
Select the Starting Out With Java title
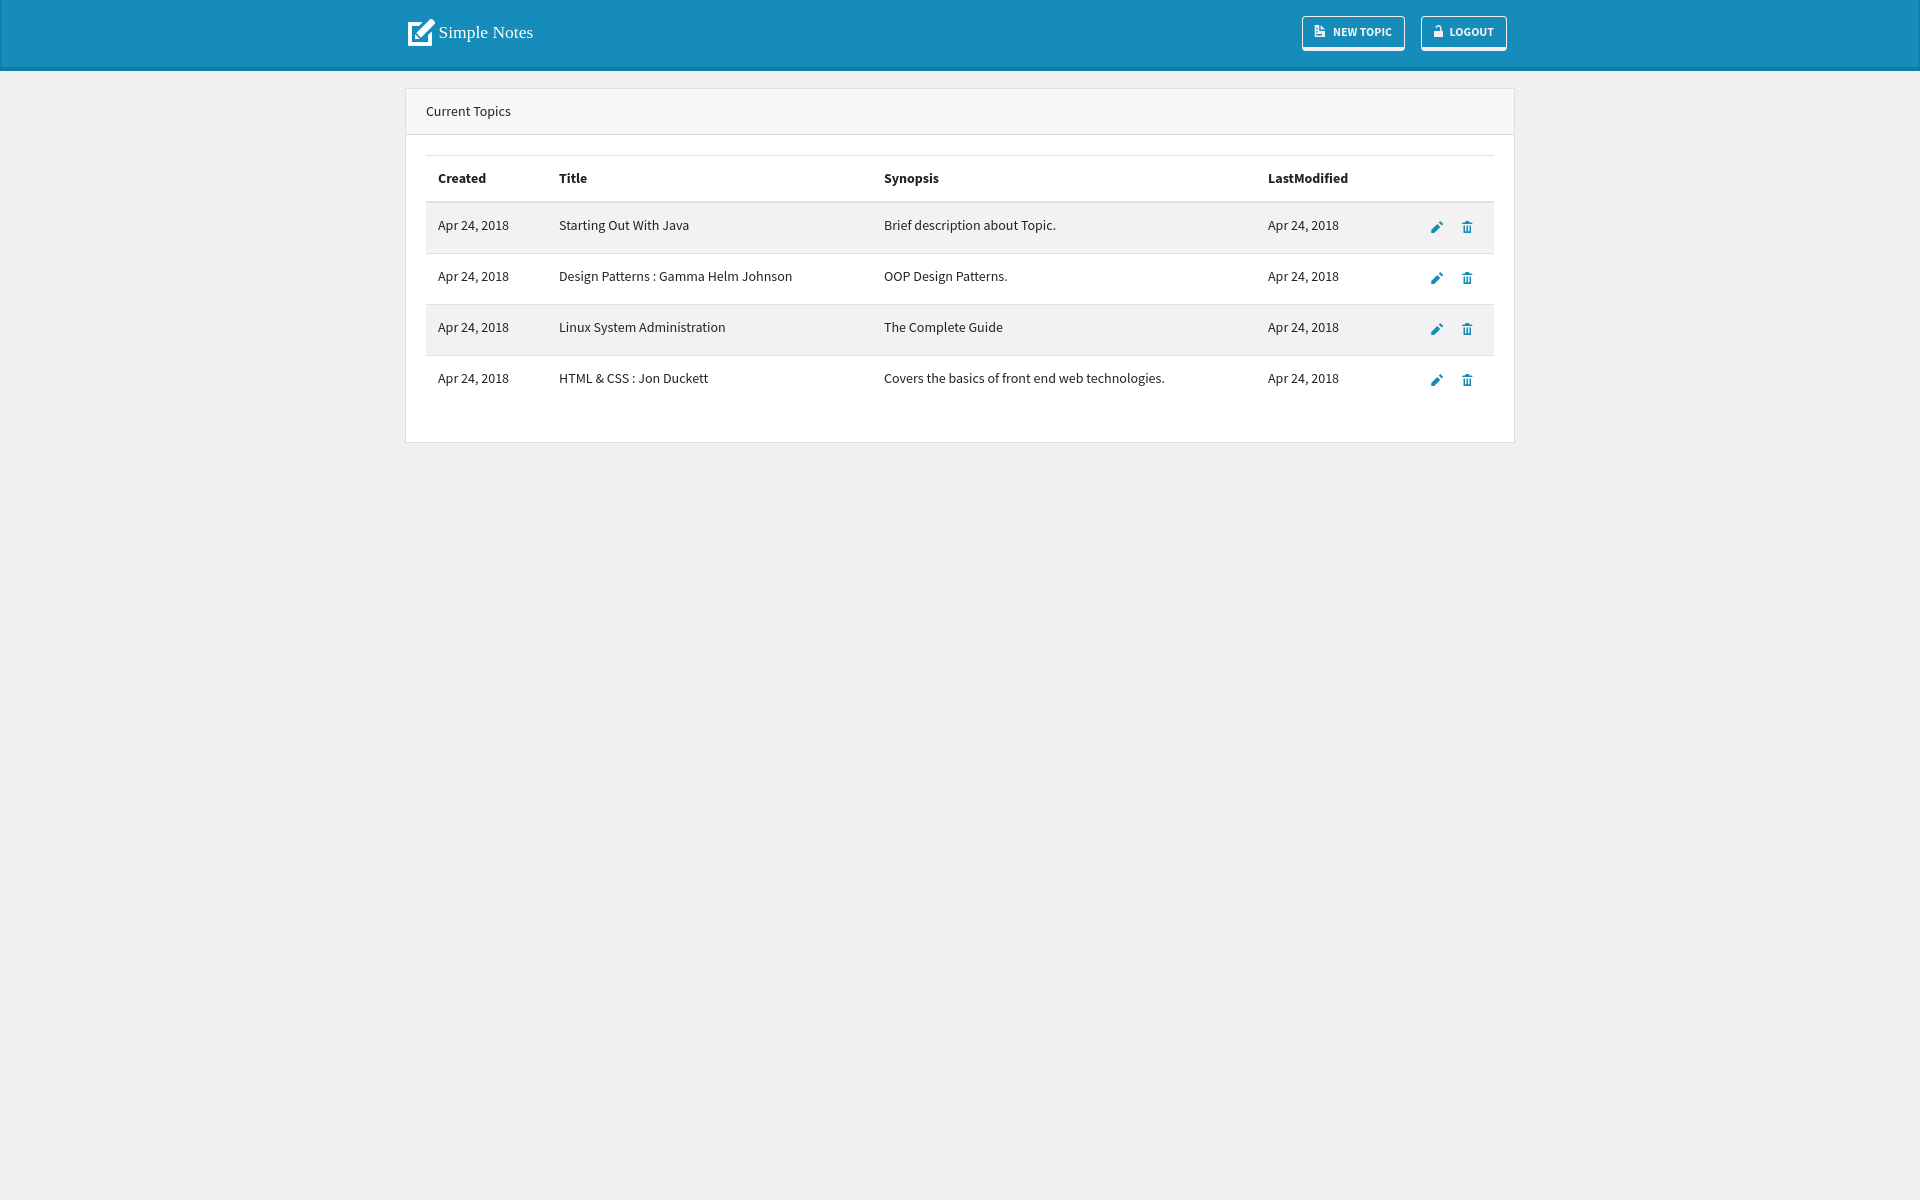pyautogui.click(x=623, y=226)
